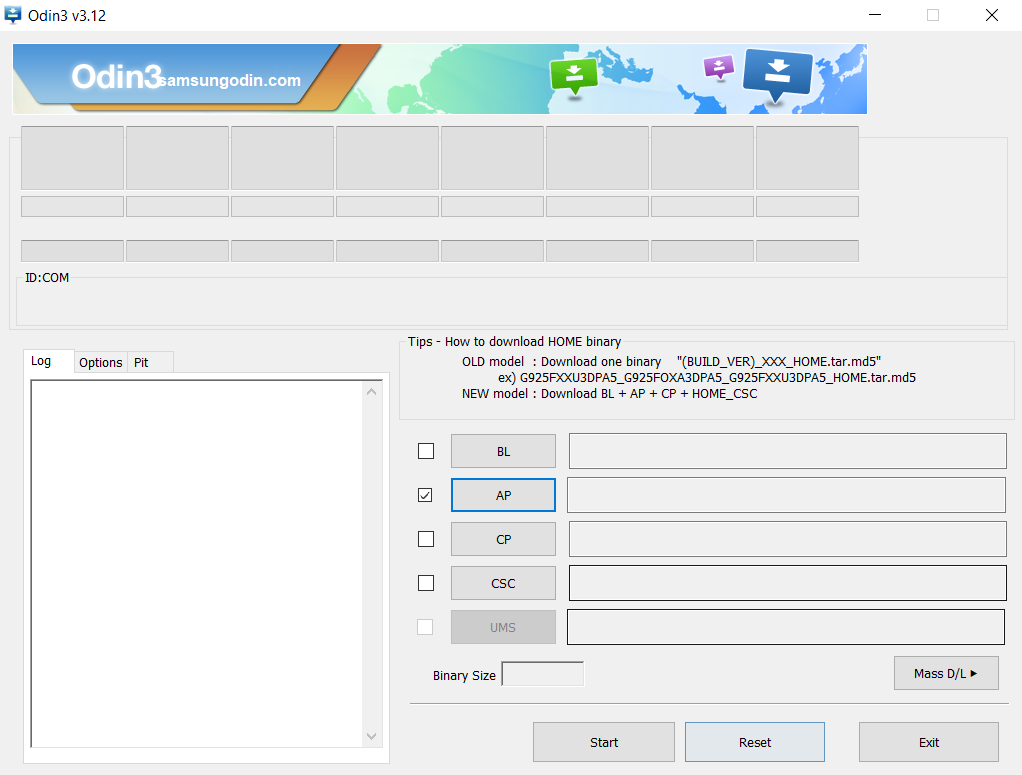Screen dimensions: 1022x775
Task: Click the ID:COM label
Action: (47, 278)
